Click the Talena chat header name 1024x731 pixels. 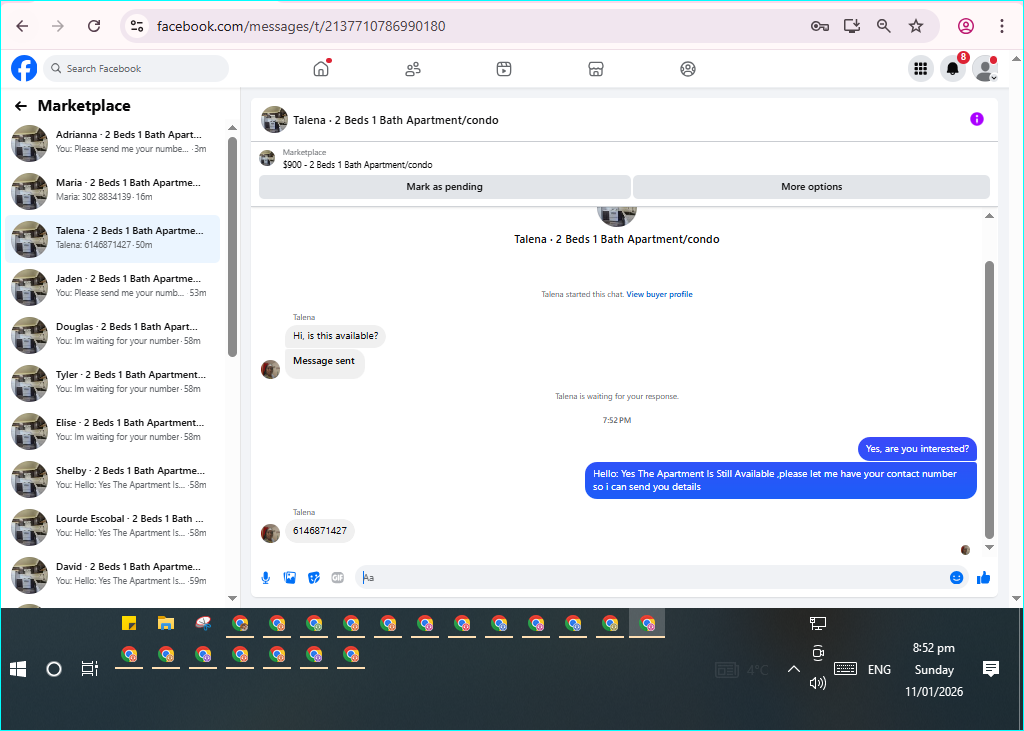pyautogui.click(x=395, y=120)
